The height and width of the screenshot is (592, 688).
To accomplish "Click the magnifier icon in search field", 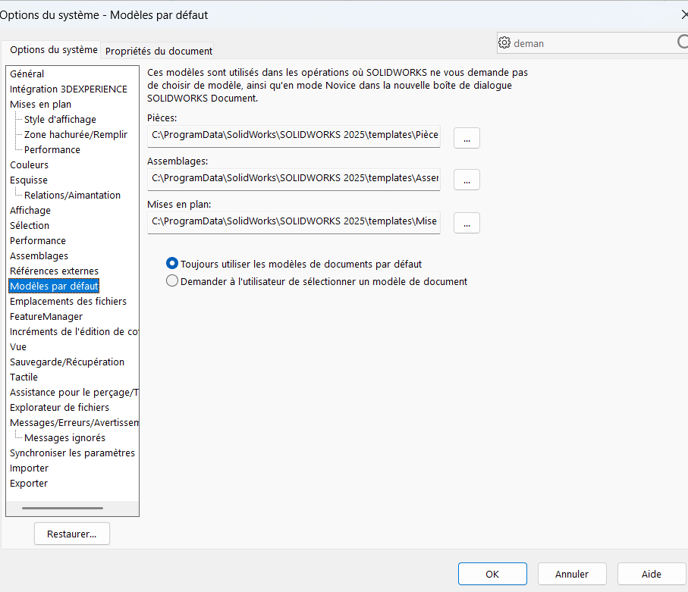I will point(682,42).
